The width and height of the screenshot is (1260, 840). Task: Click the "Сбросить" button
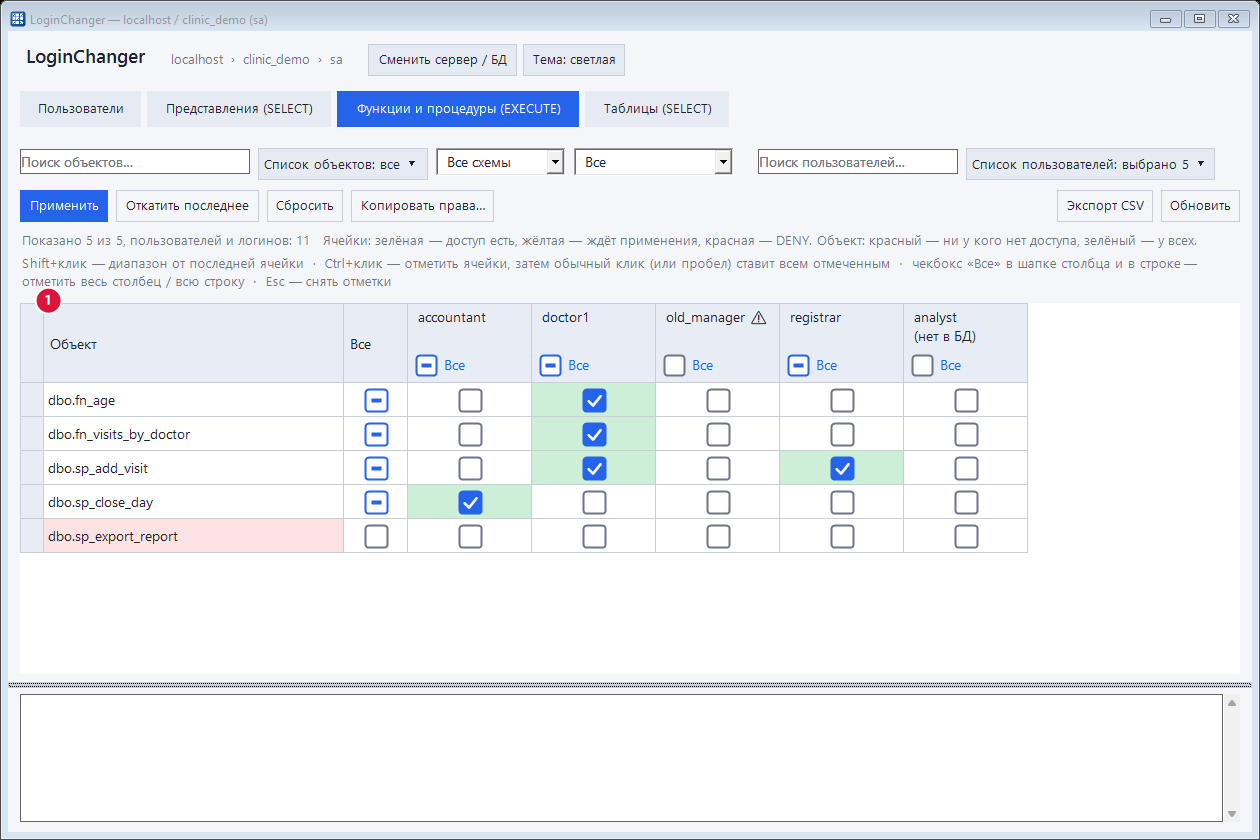305,206
